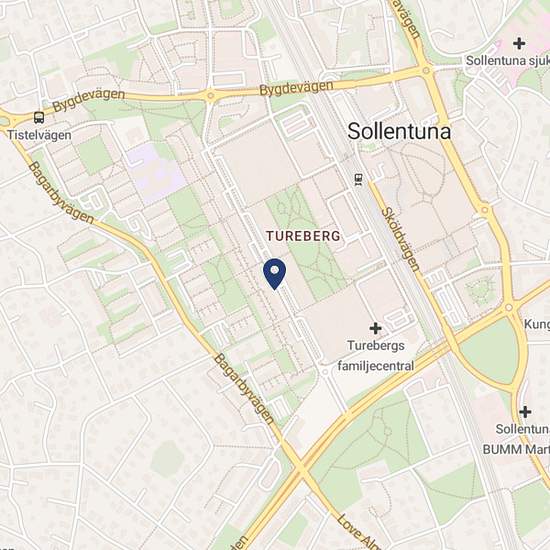The height and width of the screenshot is (550, 550).
Task: Click the upper Bagarbyvägen road label
Action: pyautogui.click(x=61, y=193)
